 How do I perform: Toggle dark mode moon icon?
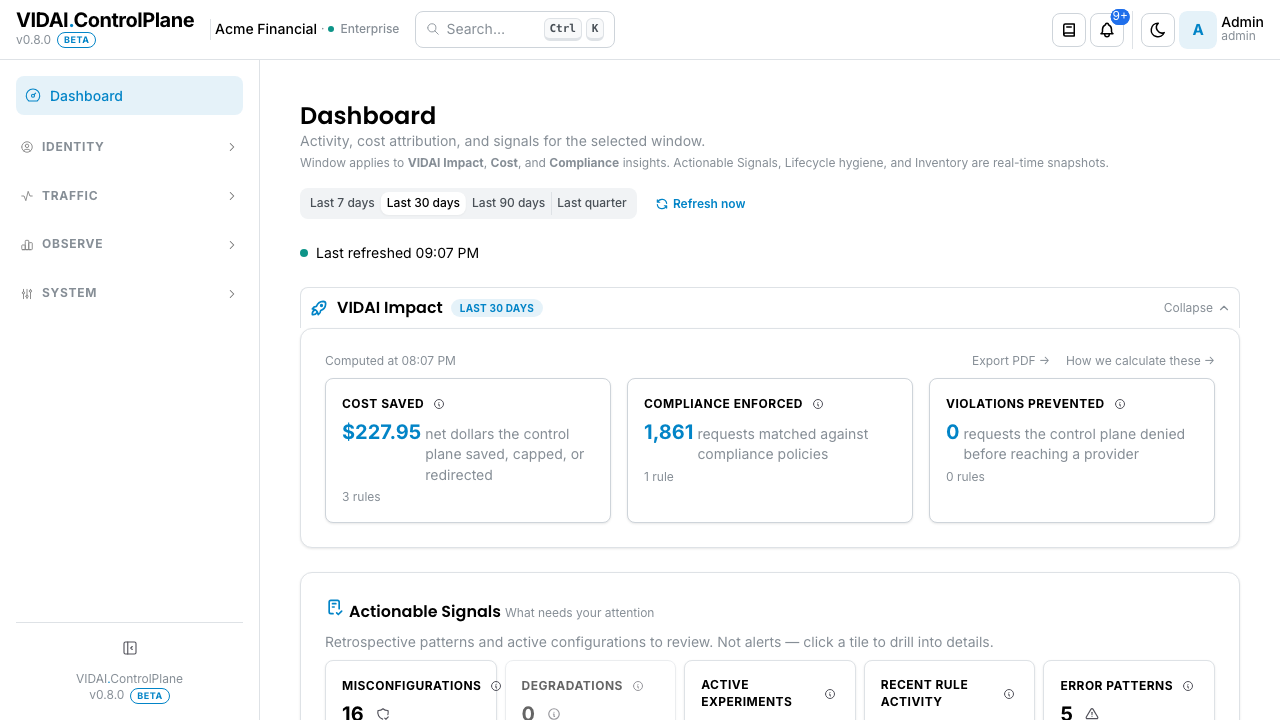click(x=1158, y=30)
